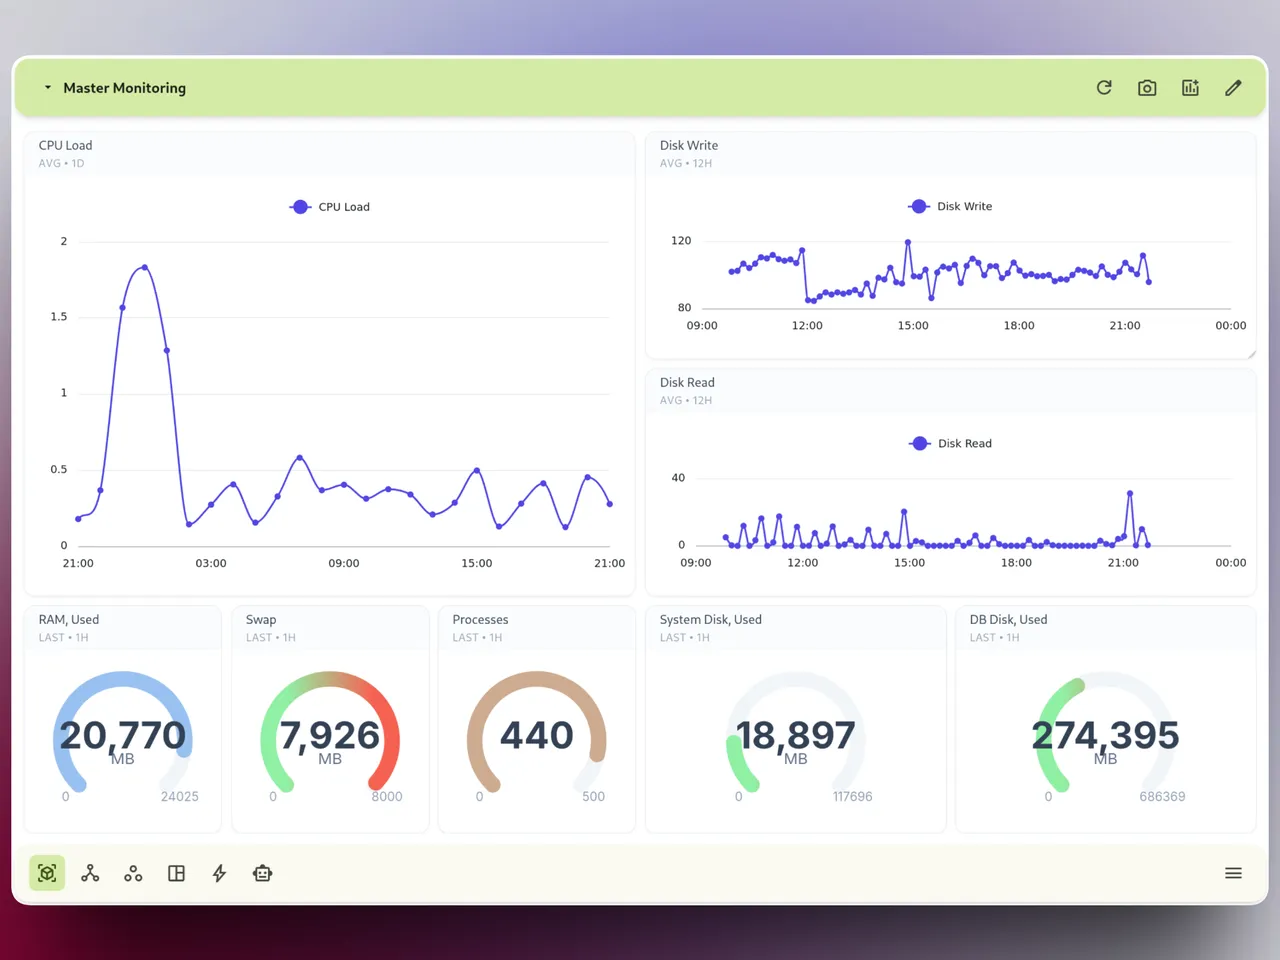Open the hamburger menu at bottom right
This screenshot has width=1280, height=960.
coord(1233,873)
